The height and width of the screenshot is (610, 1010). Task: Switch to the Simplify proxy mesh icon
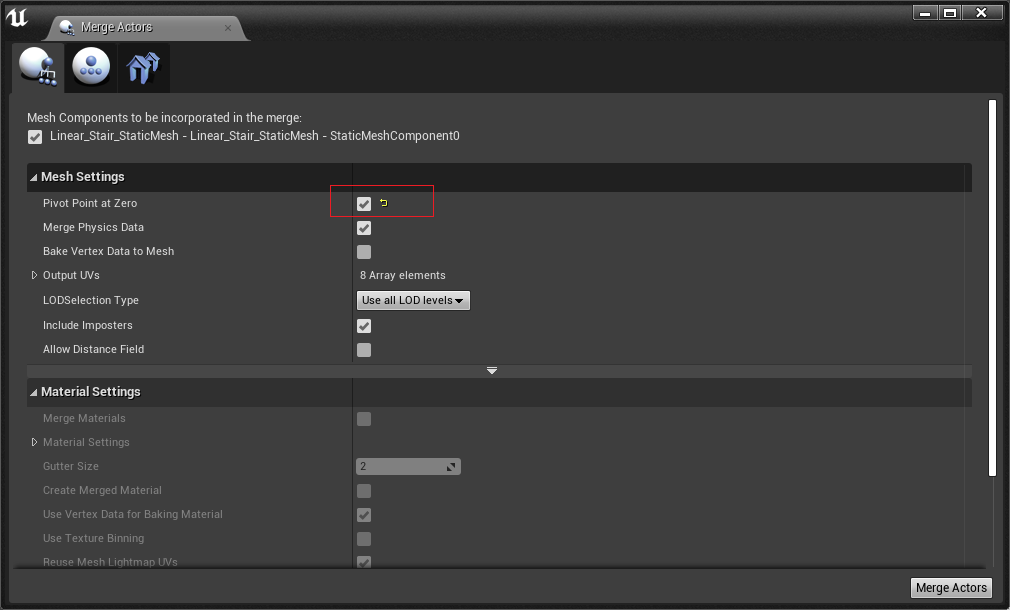point(91,67)
